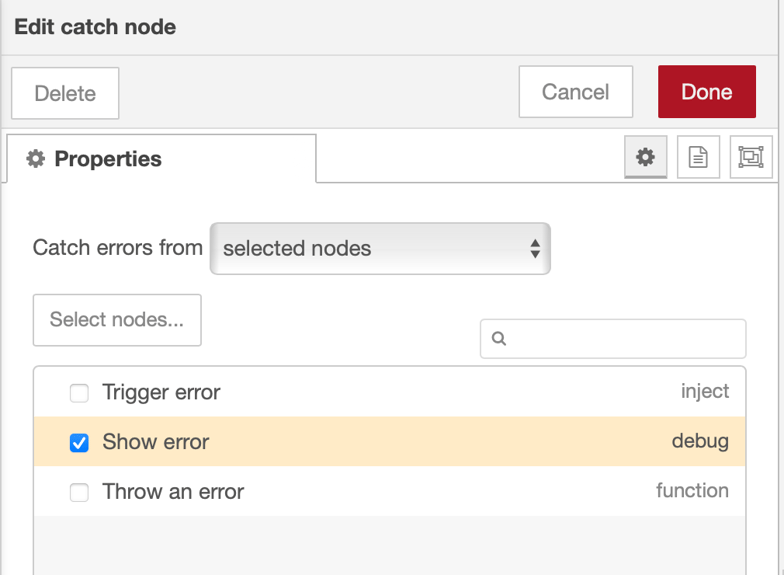Image resolution: width=784 pixels, height=575 pixels.
Task: Click the magnifier icon in search box
Action: (x=498, y=338)
